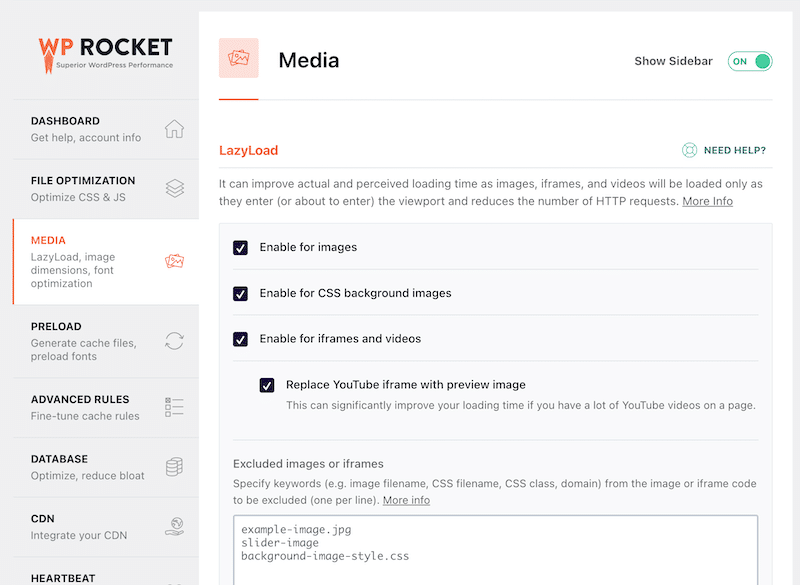Click the Media header image icon
Screen dimensions: 800x585
239,58
